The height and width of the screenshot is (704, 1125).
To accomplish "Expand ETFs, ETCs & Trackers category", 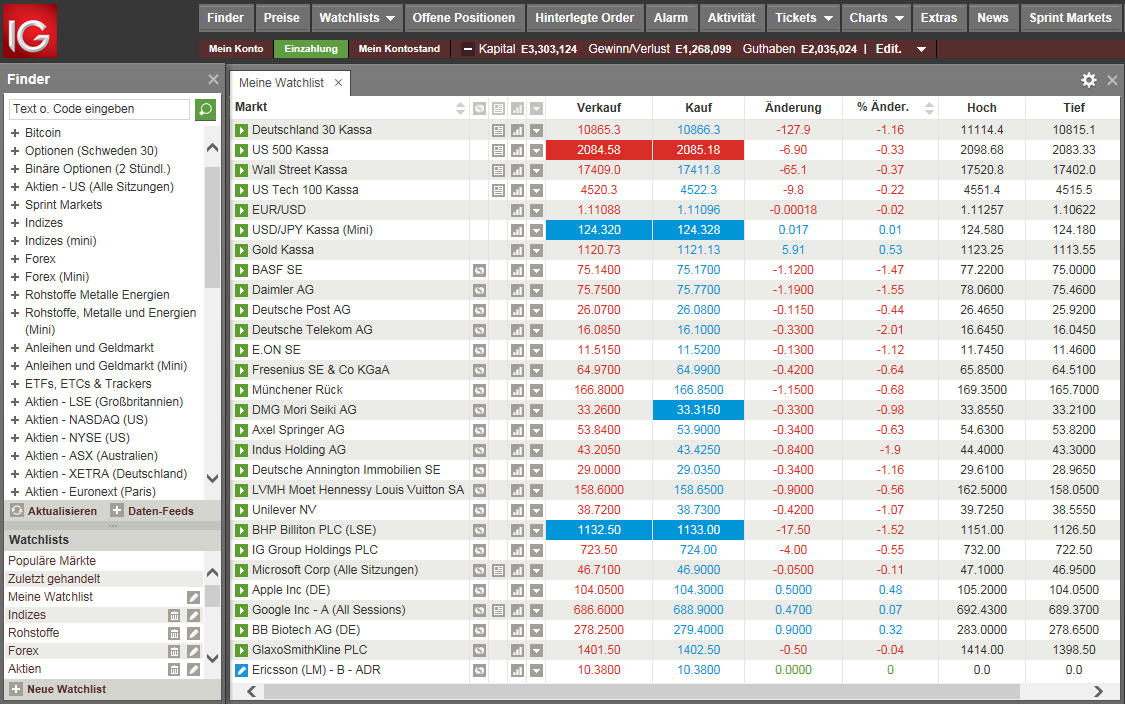I will [14, 384].
